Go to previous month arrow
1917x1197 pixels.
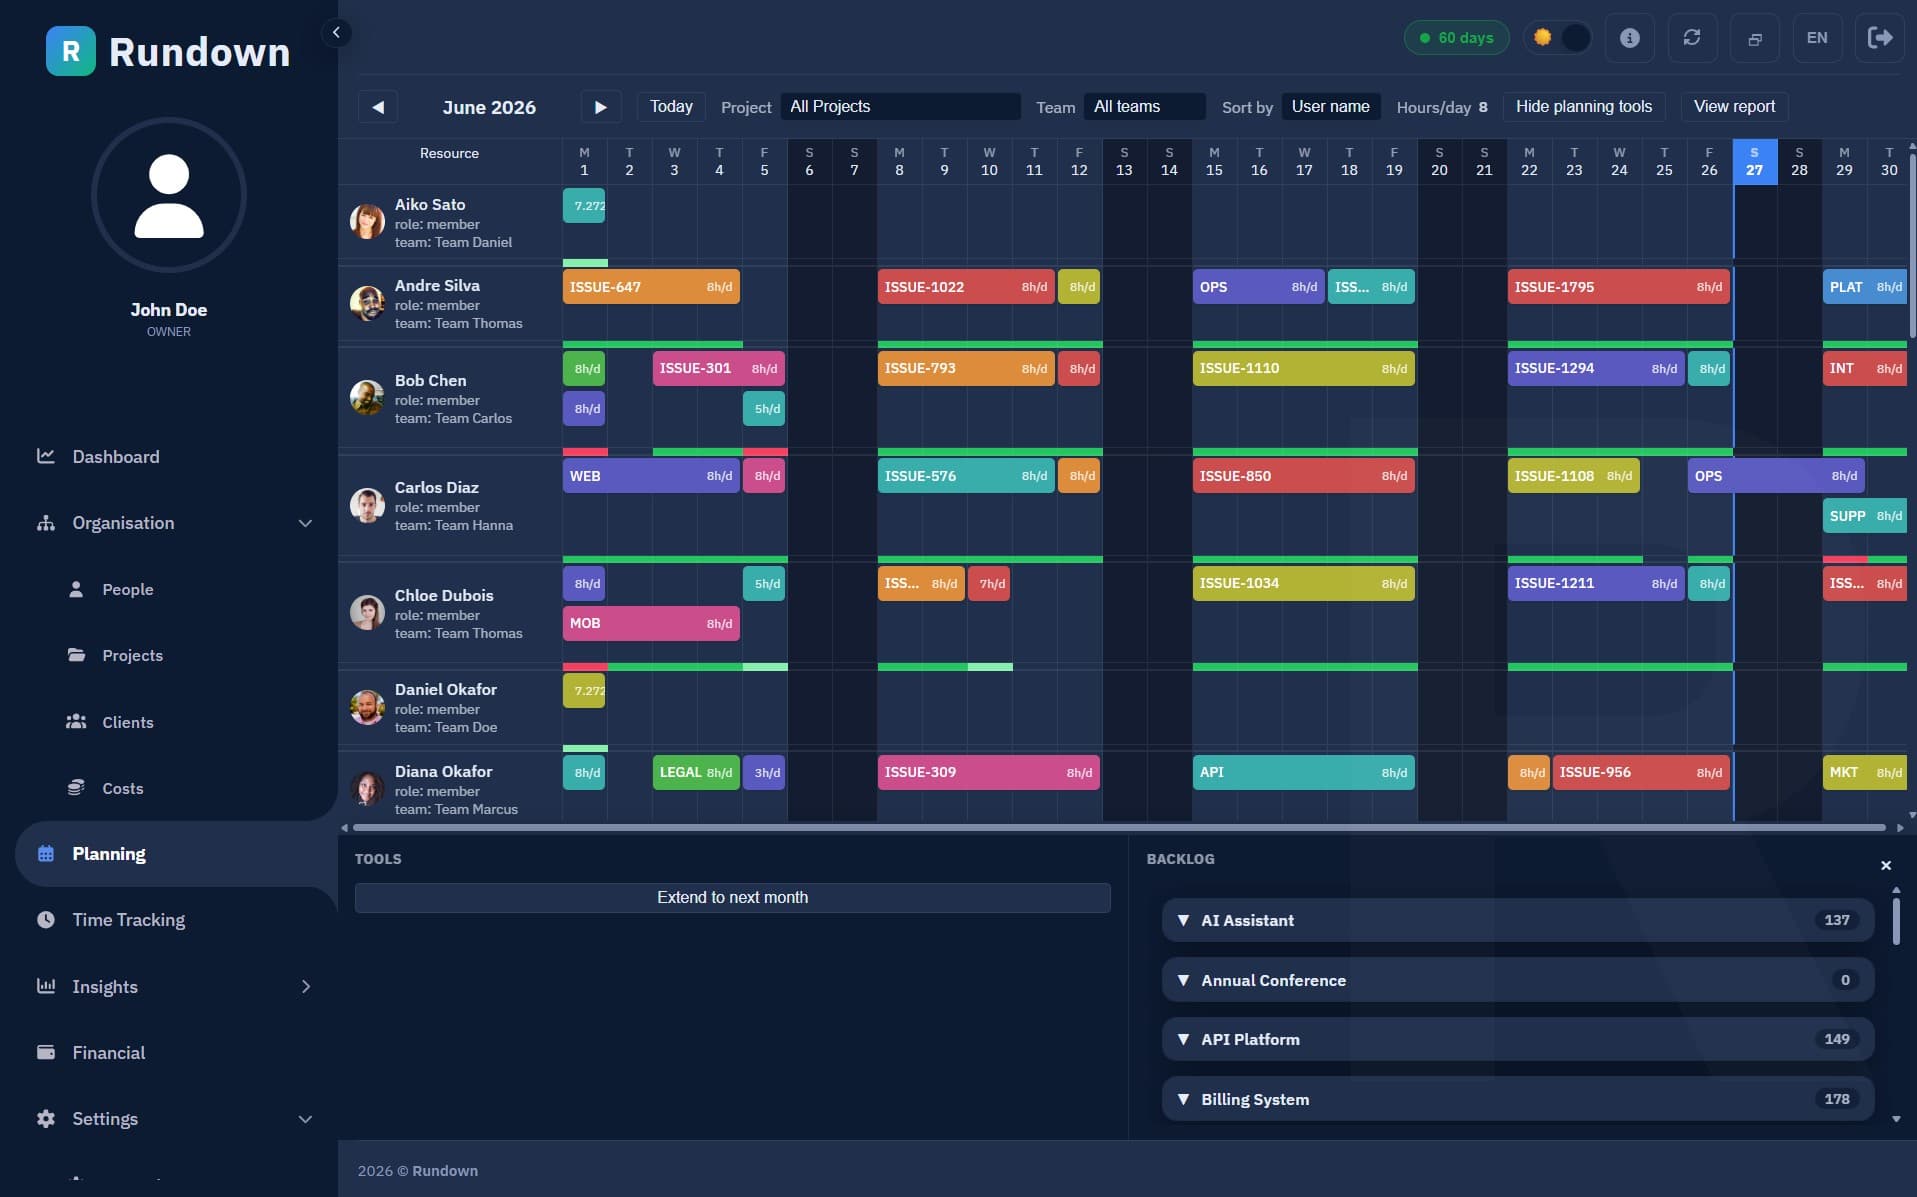[378, 107]
